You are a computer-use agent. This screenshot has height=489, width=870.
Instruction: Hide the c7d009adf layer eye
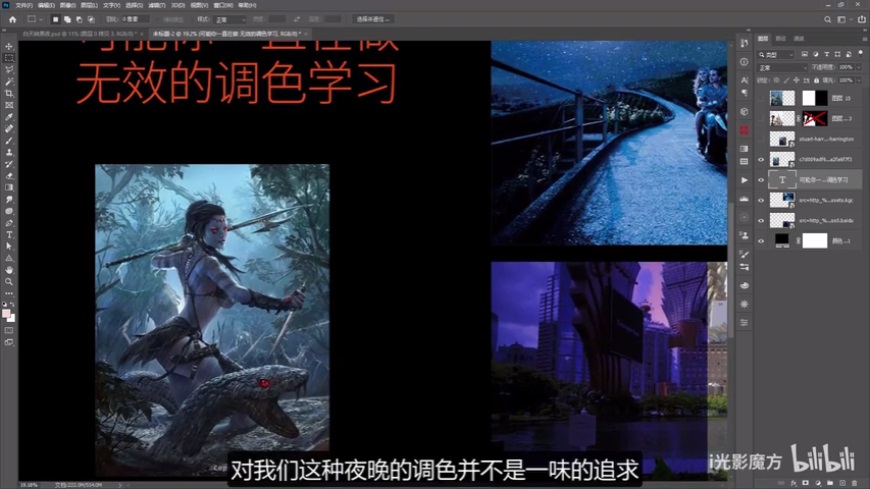pyautogui.click(x=761, y=159)
